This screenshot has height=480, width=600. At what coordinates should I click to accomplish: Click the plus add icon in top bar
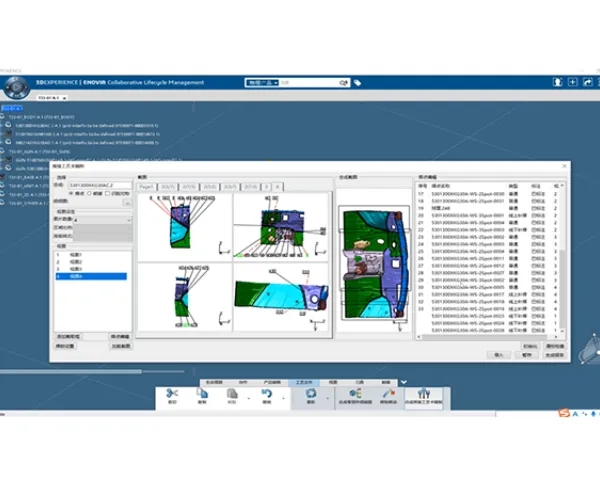572,82
